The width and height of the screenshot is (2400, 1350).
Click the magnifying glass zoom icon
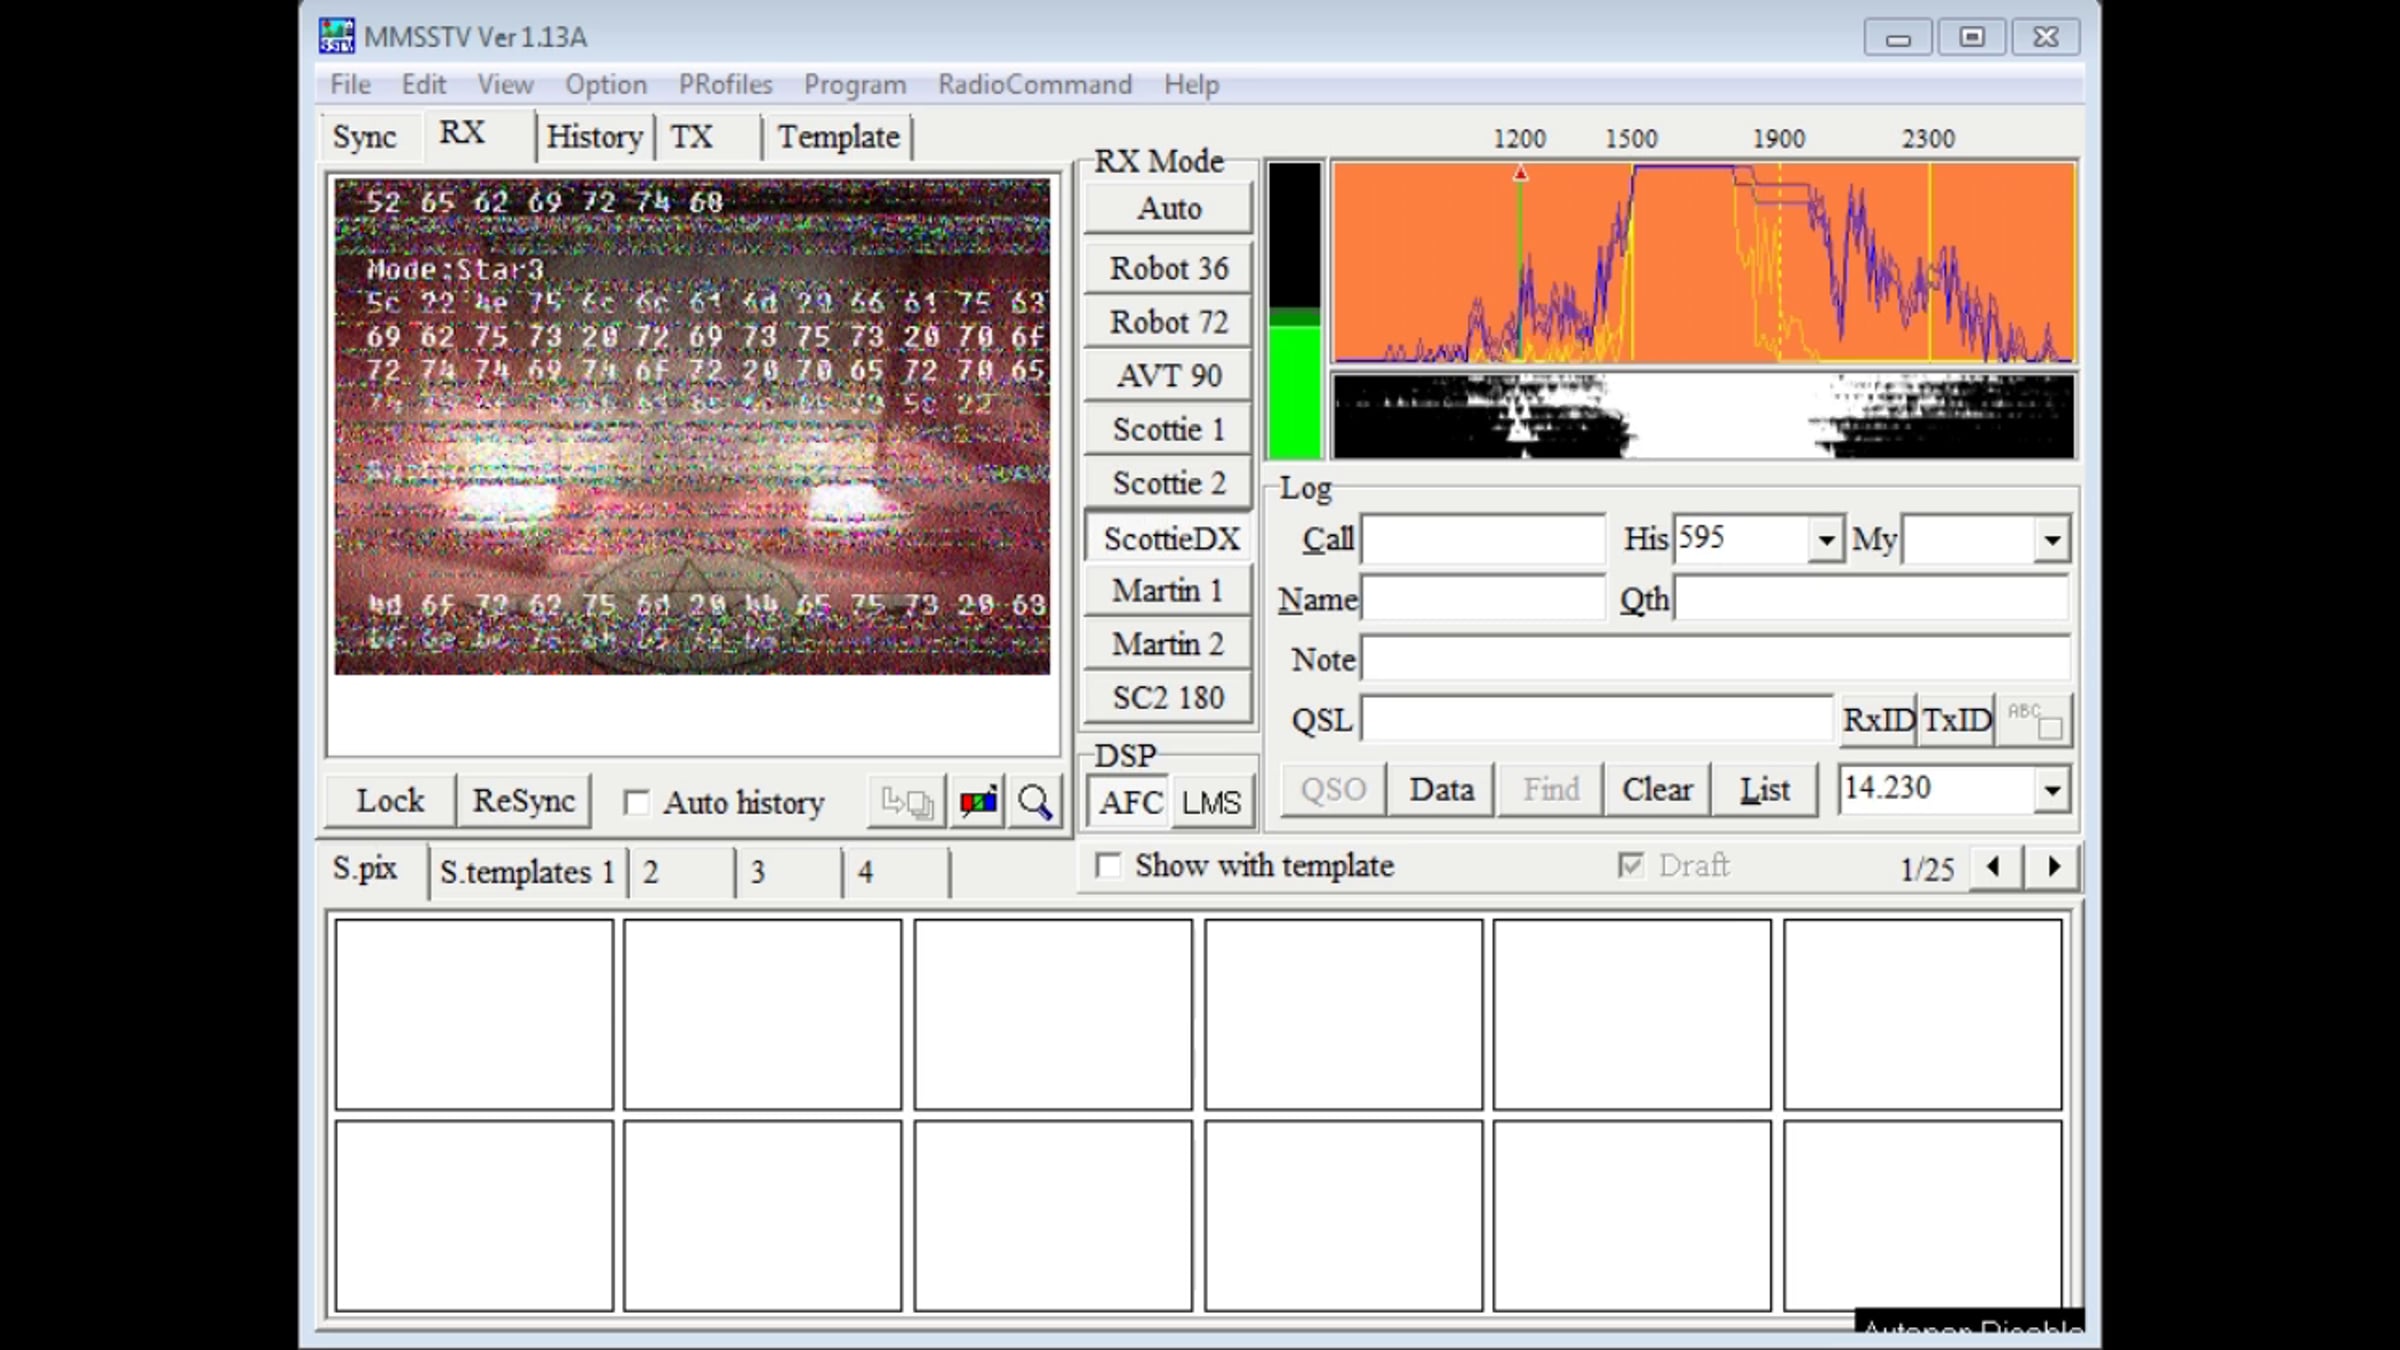tap(1034, 801)
